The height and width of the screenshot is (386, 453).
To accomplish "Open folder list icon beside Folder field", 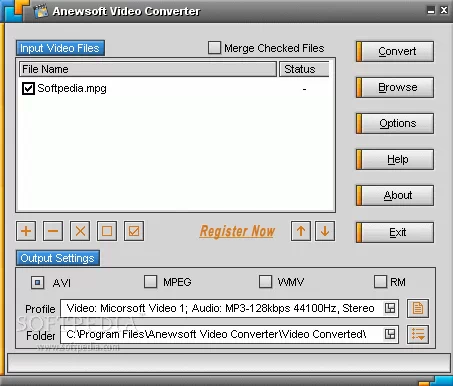I will click(418, 334).
